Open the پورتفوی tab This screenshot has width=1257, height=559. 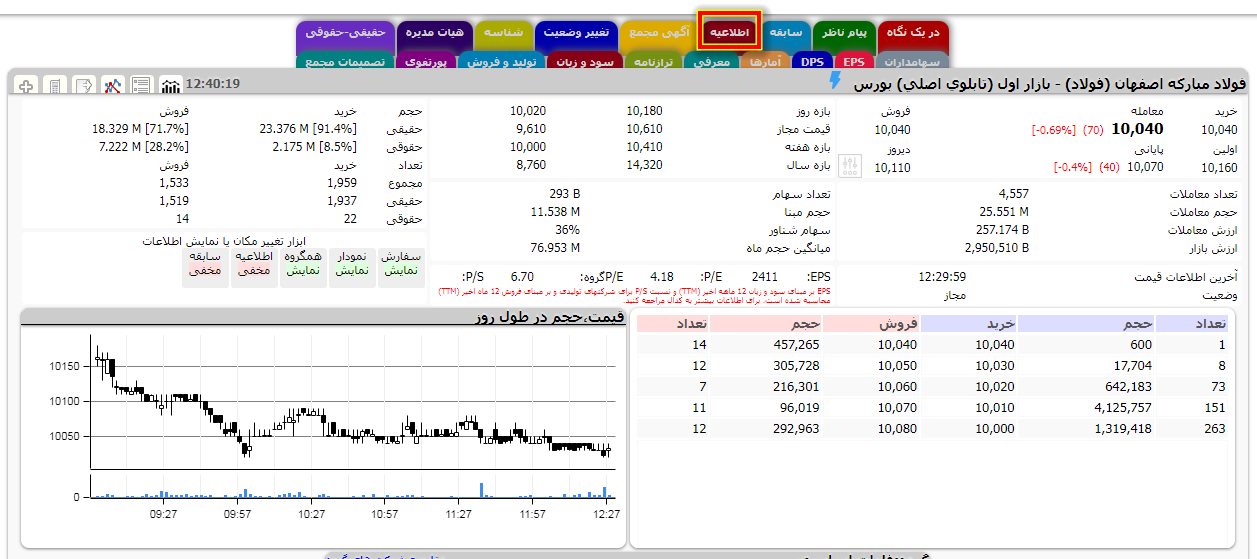tap(427, 62)
